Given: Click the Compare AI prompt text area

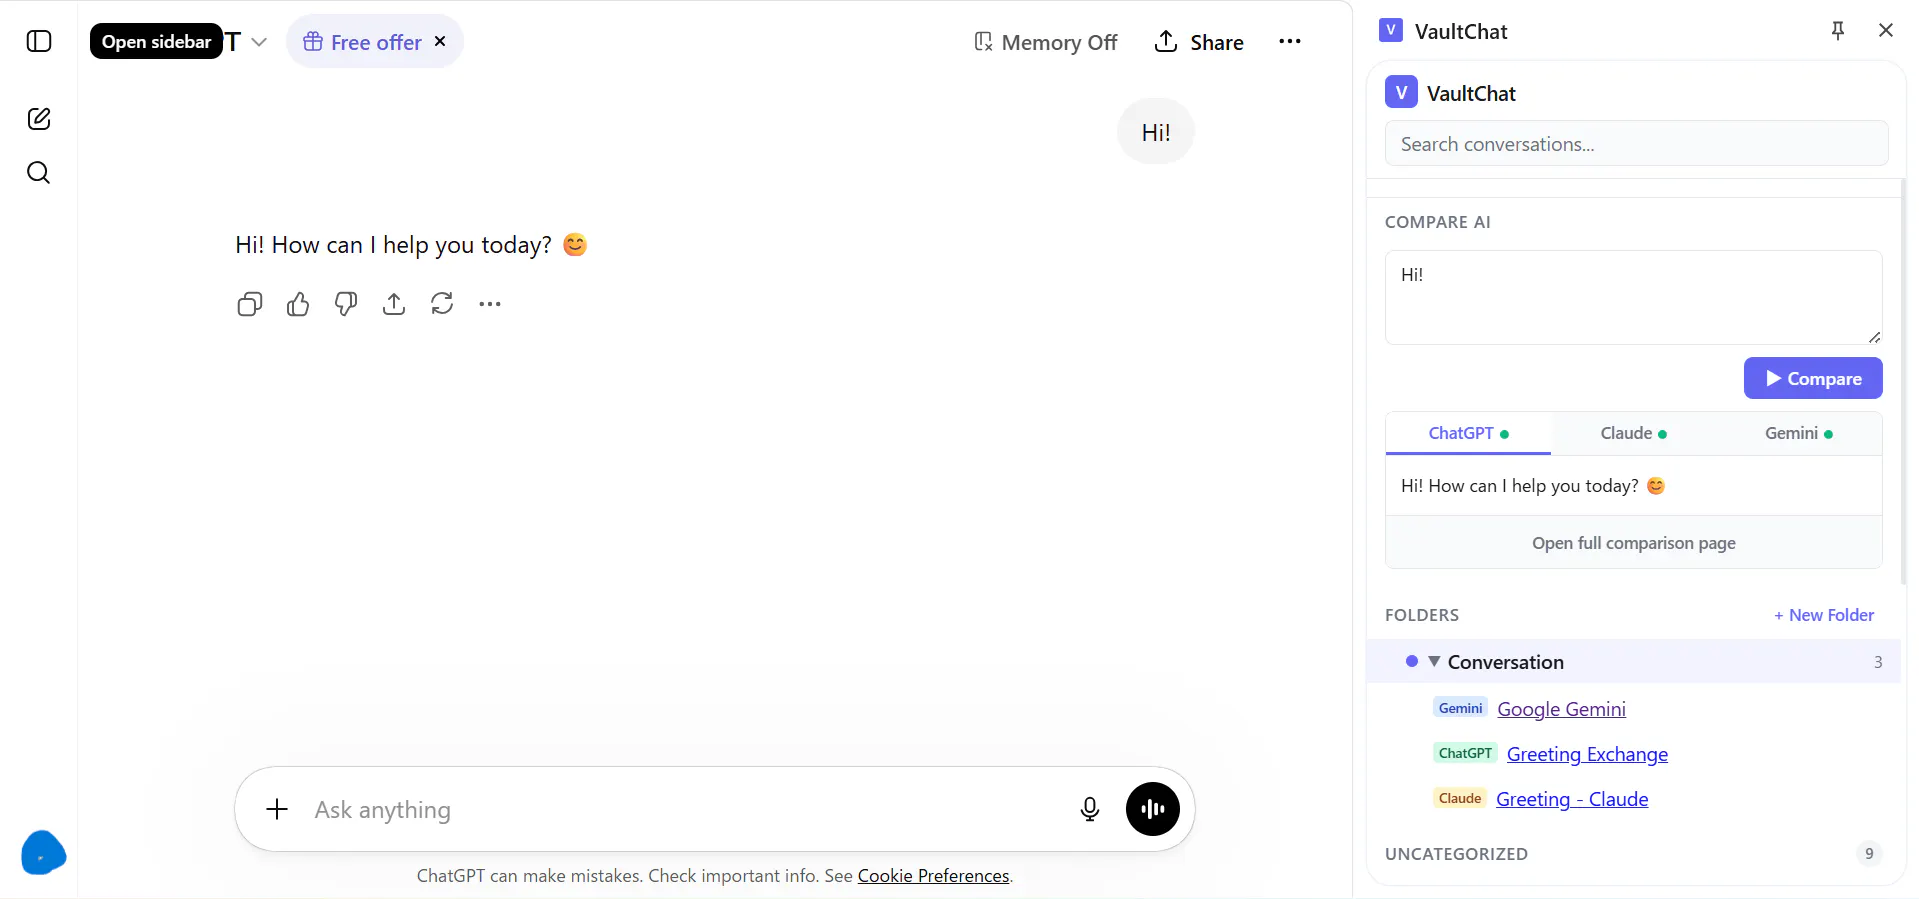Looking at the screenshot, I should point(1633,297).
